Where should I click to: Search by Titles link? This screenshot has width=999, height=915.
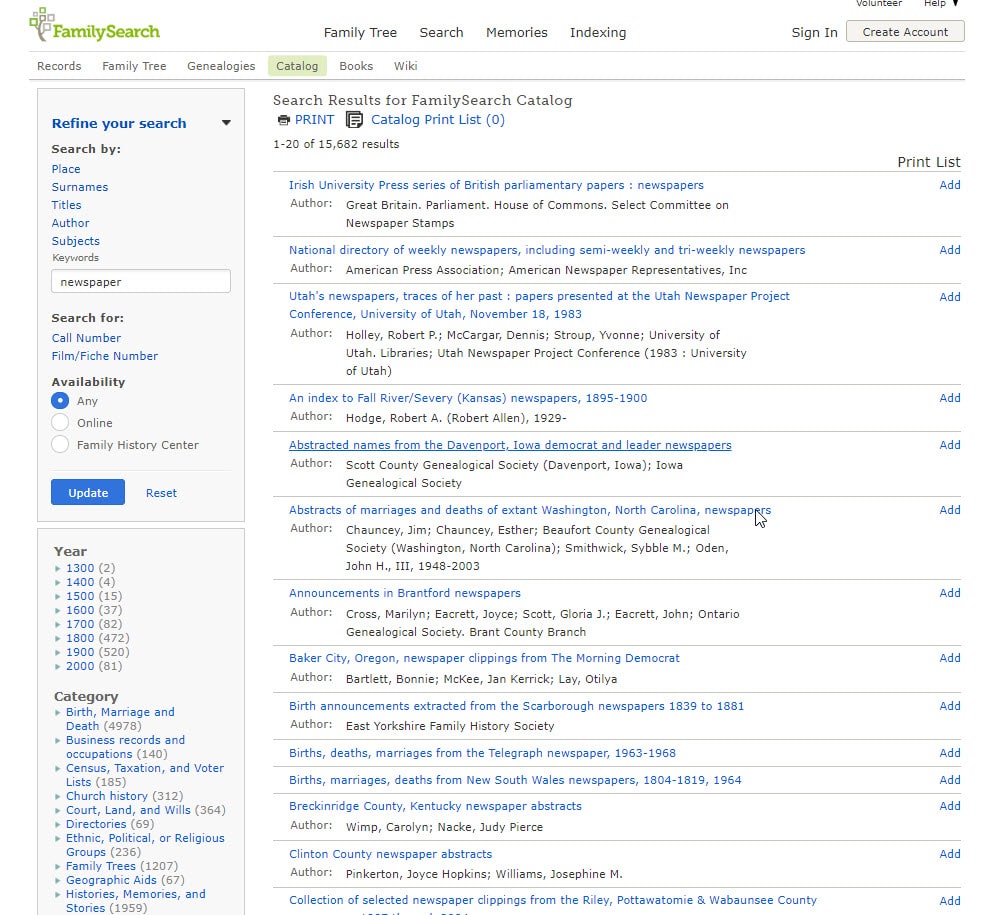pos(66,205)
